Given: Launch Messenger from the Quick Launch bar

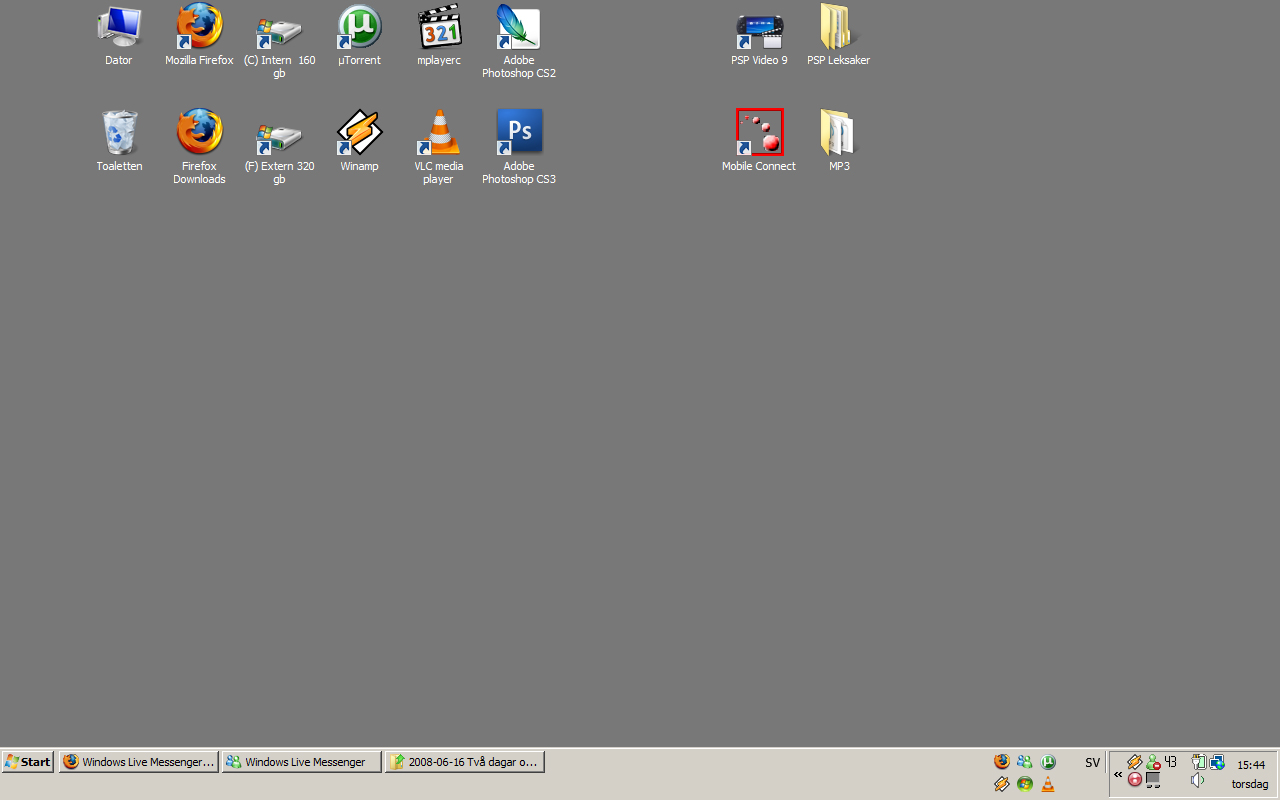Looking at the screenshot, I should 1025,762.
